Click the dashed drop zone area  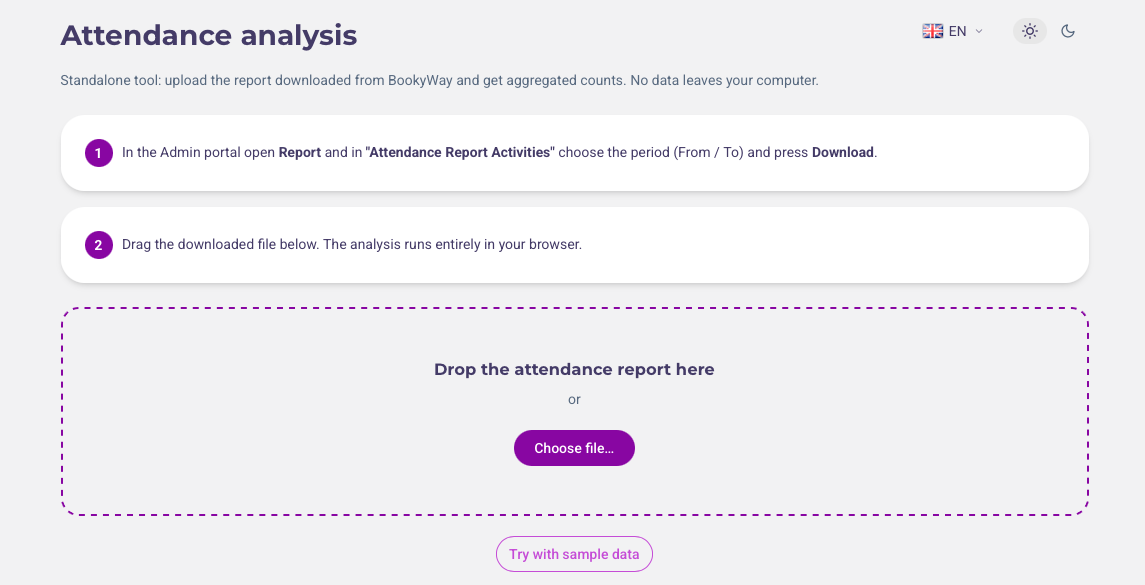(575, 412)
